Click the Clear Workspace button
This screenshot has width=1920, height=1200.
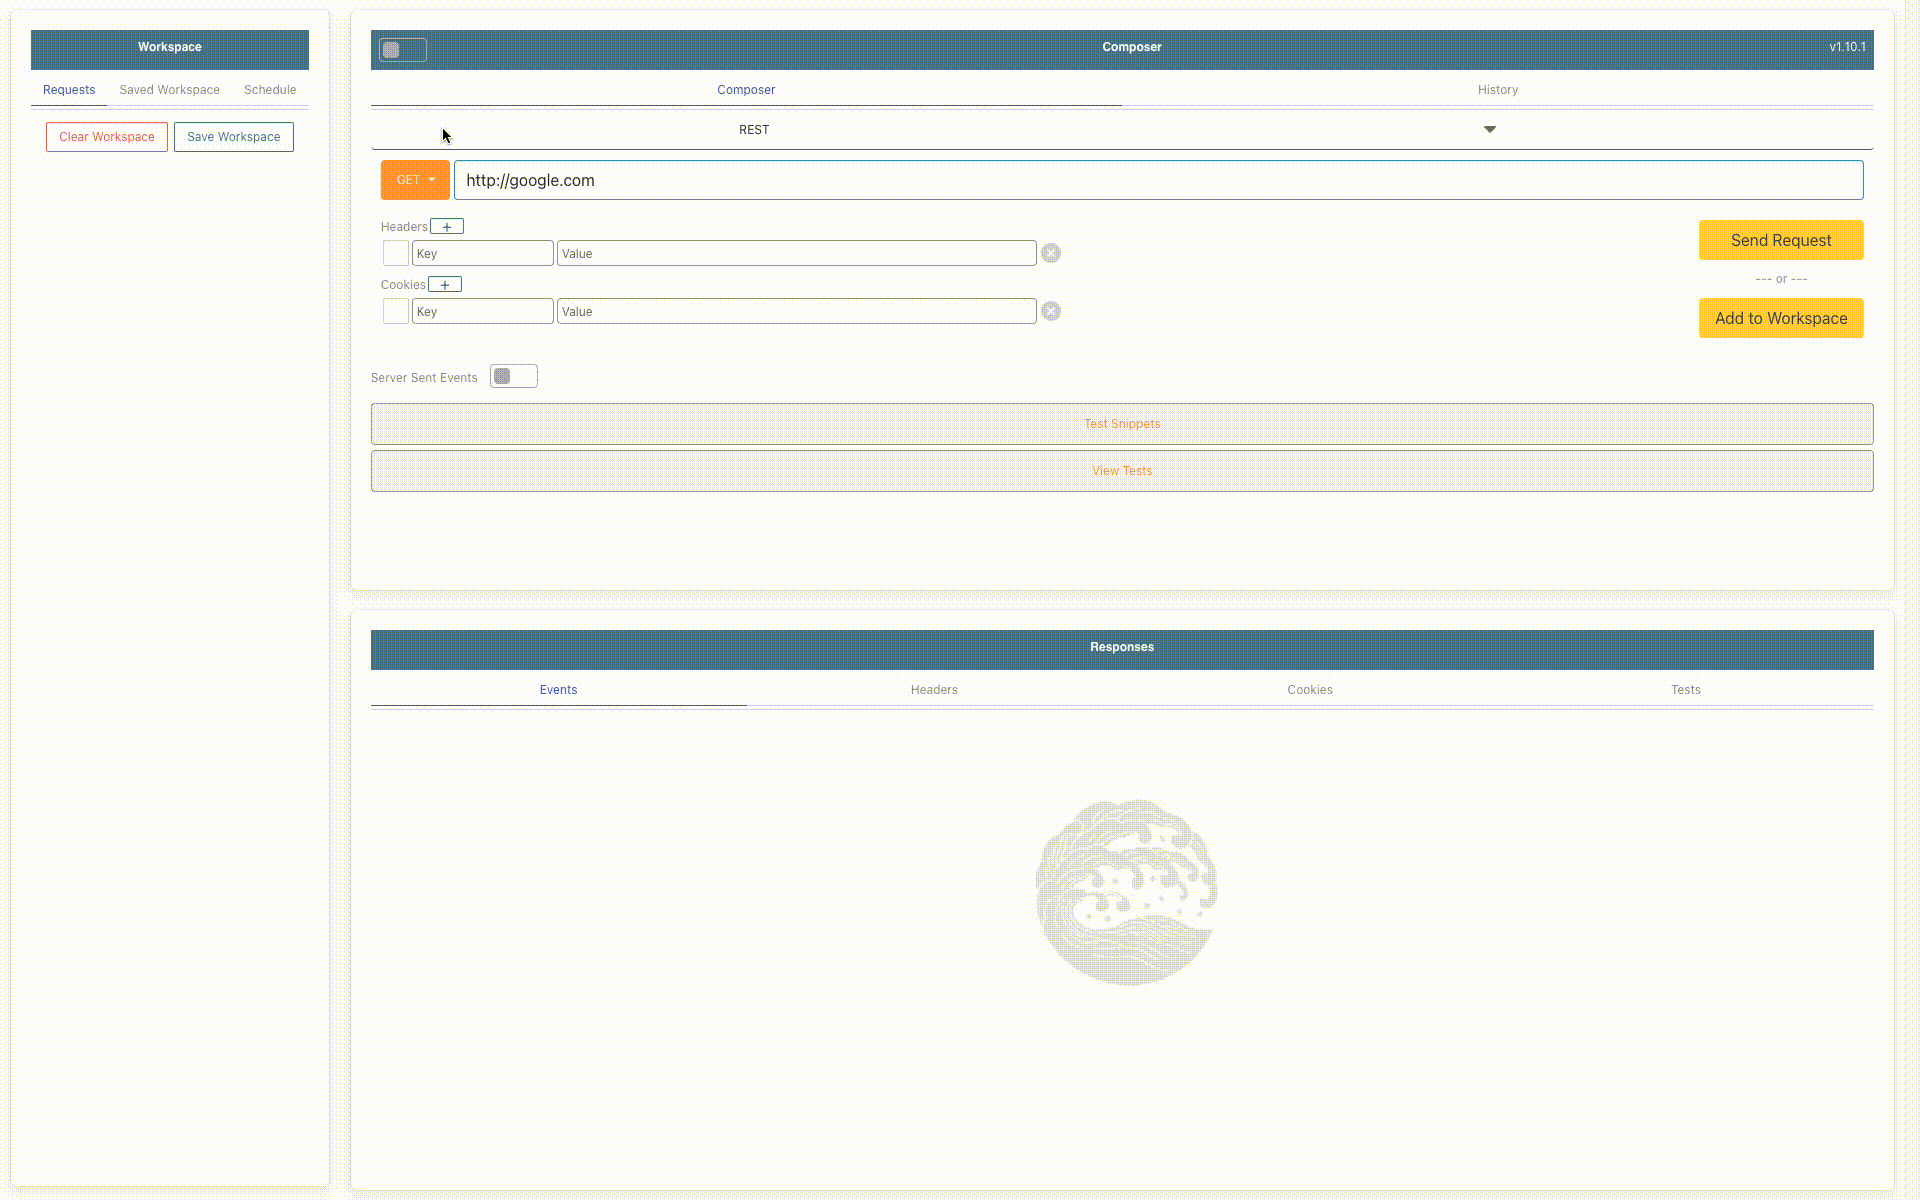coord(107,137)
